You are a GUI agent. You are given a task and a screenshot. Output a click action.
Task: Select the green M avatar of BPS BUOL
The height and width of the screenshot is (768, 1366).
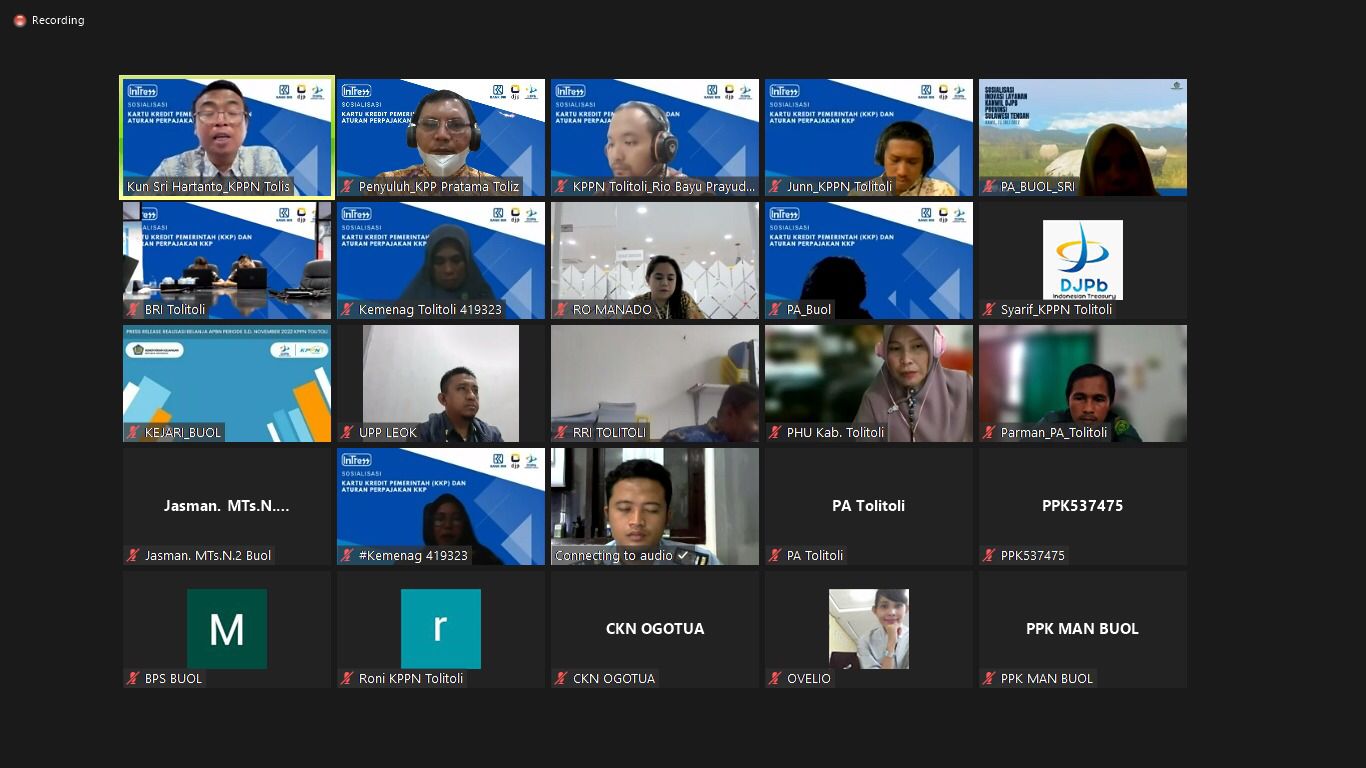tap(227, 628)
